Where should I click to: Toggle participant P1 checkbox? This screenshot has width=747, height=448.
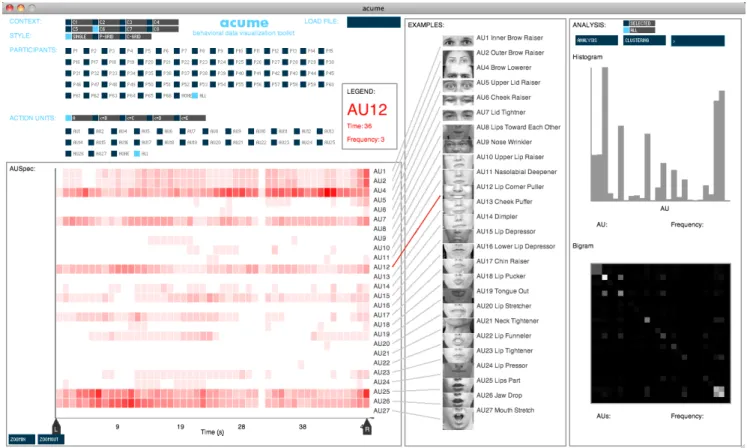pos(68,51)
